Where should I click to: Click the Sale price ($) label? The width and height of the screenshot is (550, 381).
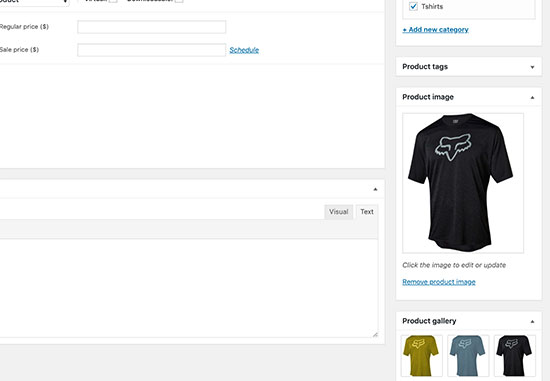(x=19, y=50)
